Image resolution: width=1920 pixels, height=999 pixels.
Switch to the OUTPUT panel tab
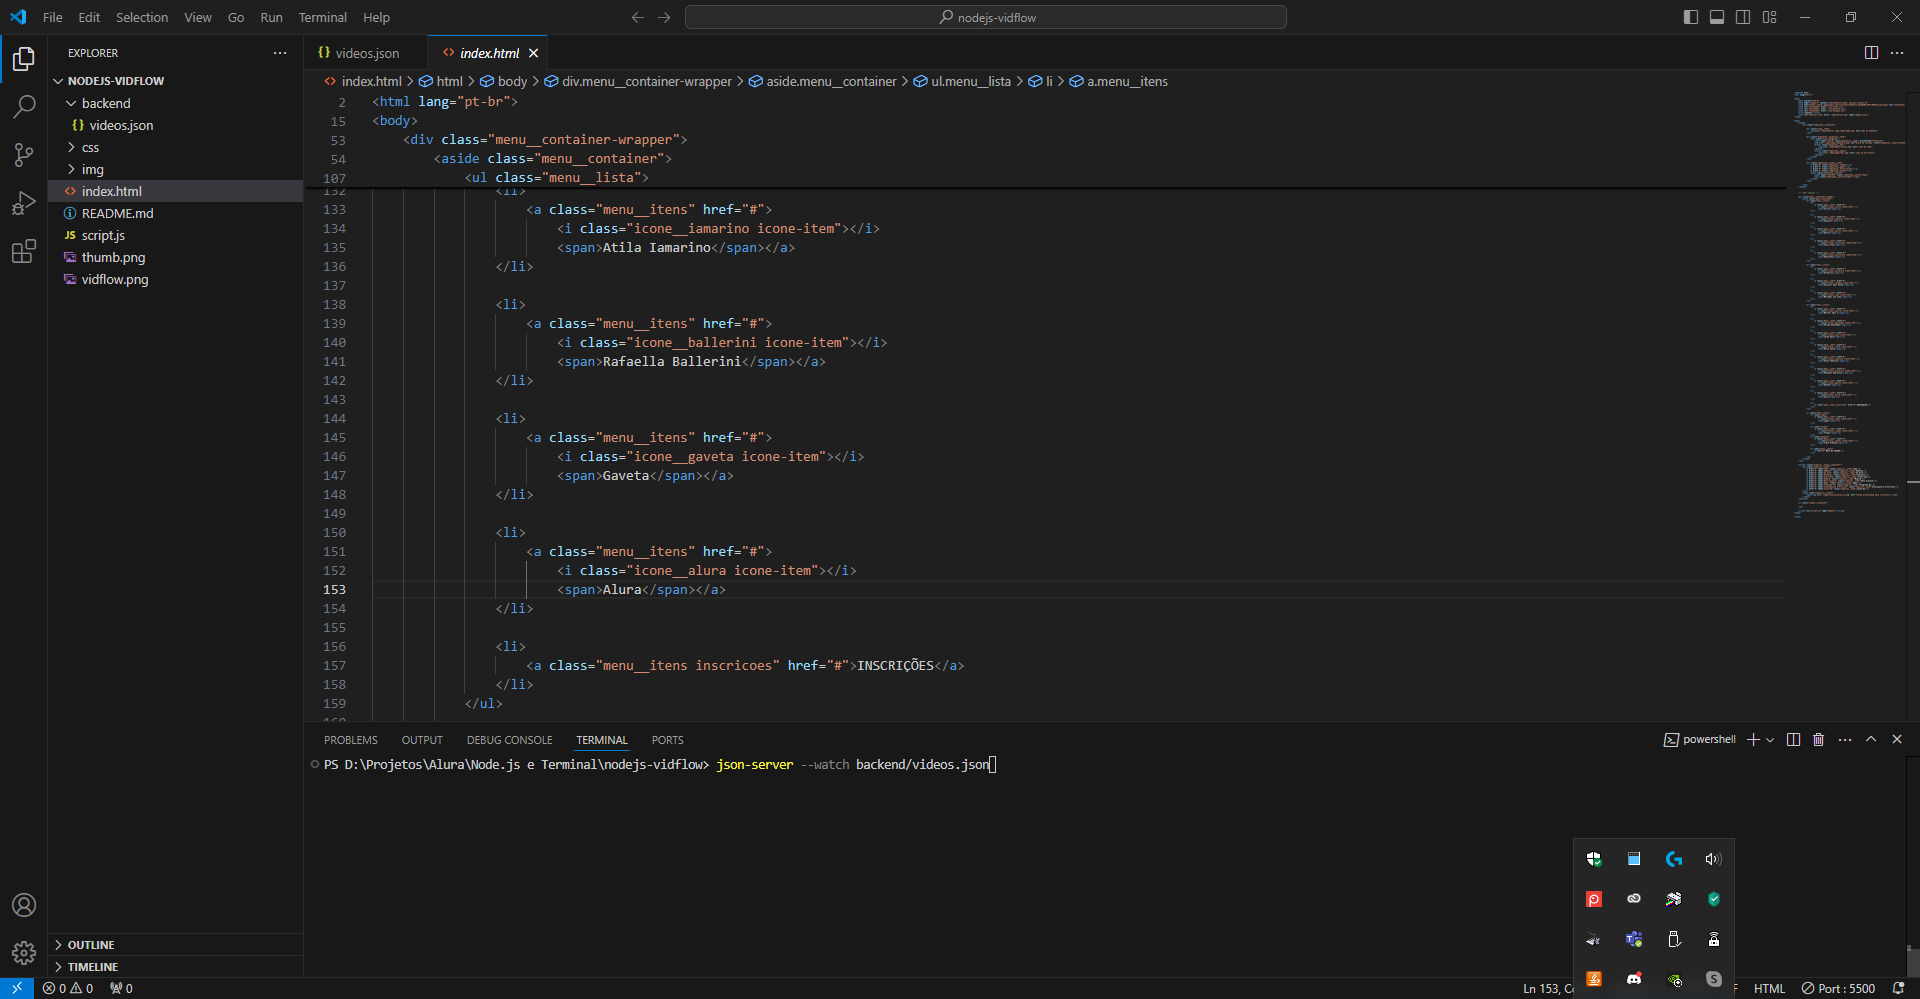click(x=422, y=740)
